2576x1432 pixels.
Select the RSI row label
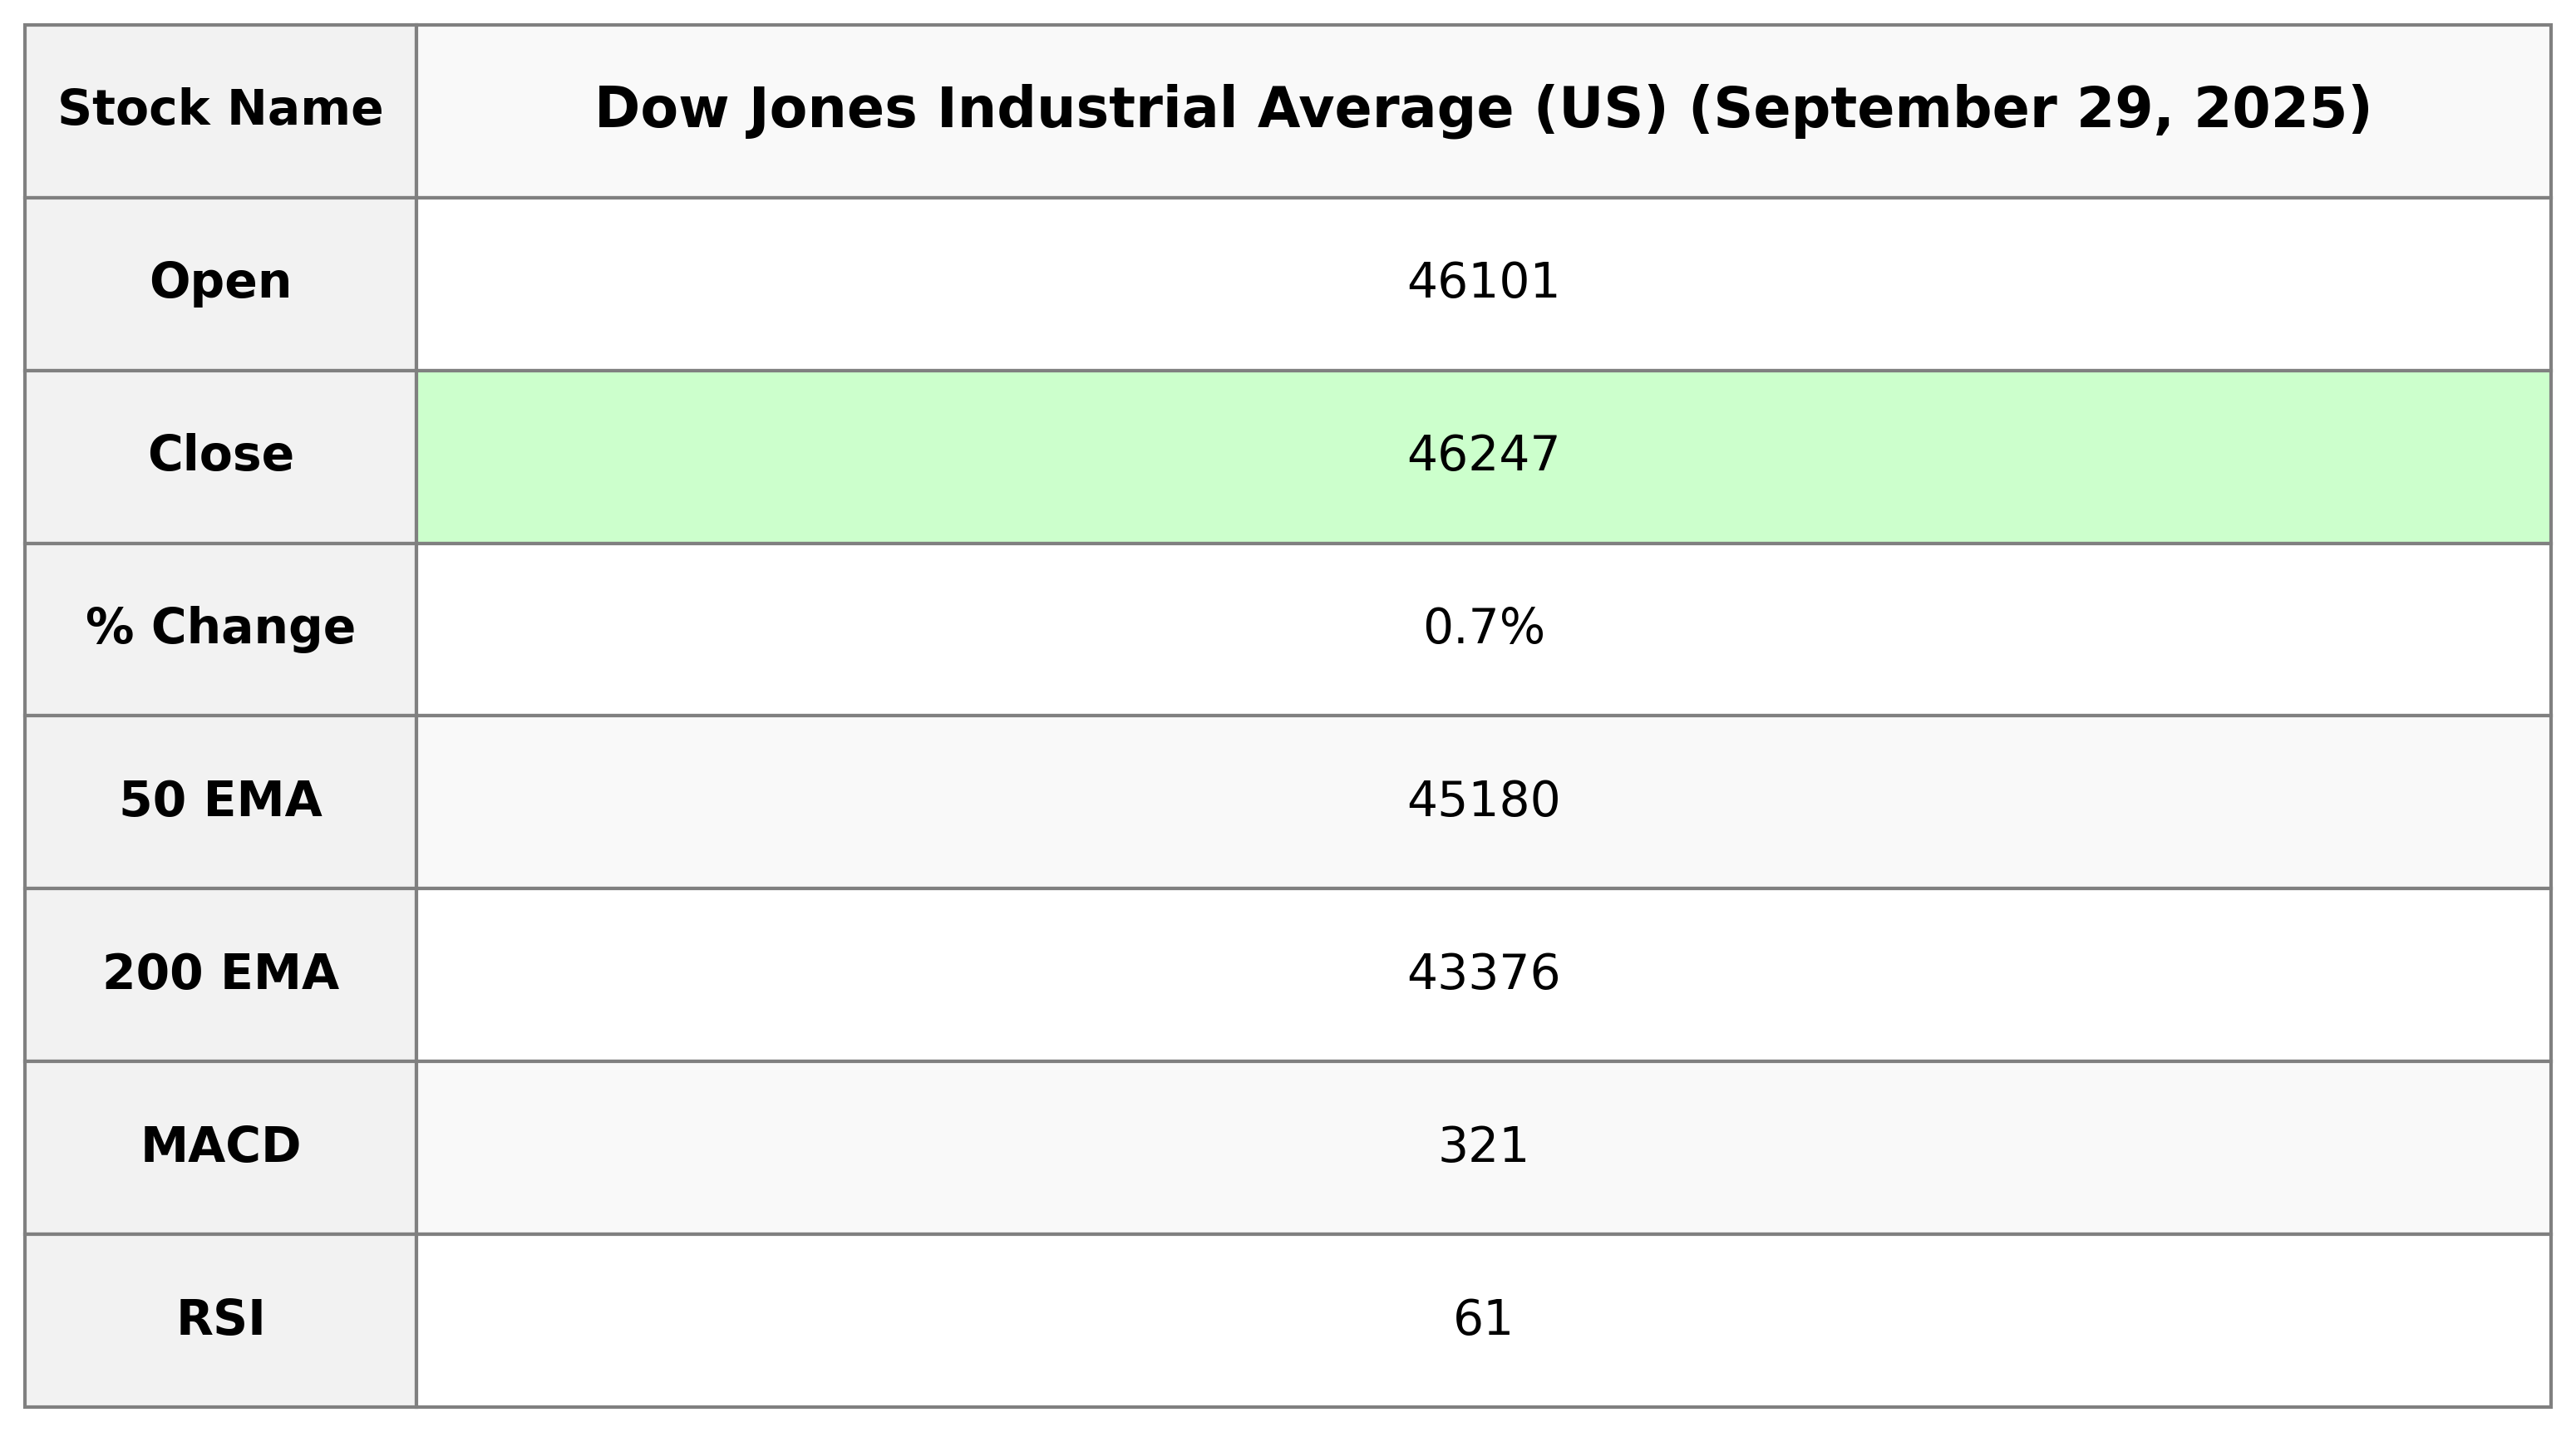point(220,1319)
